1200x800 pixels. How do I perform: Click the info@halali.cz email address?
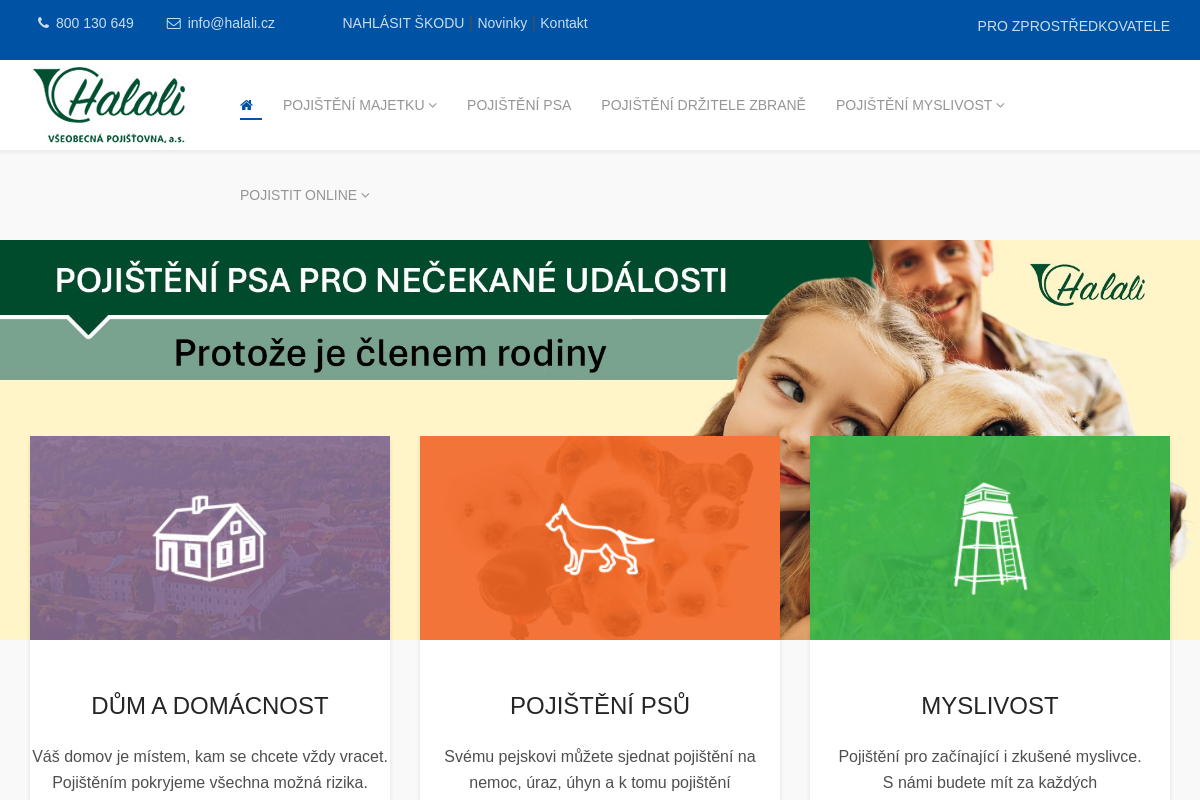point(231,22)
